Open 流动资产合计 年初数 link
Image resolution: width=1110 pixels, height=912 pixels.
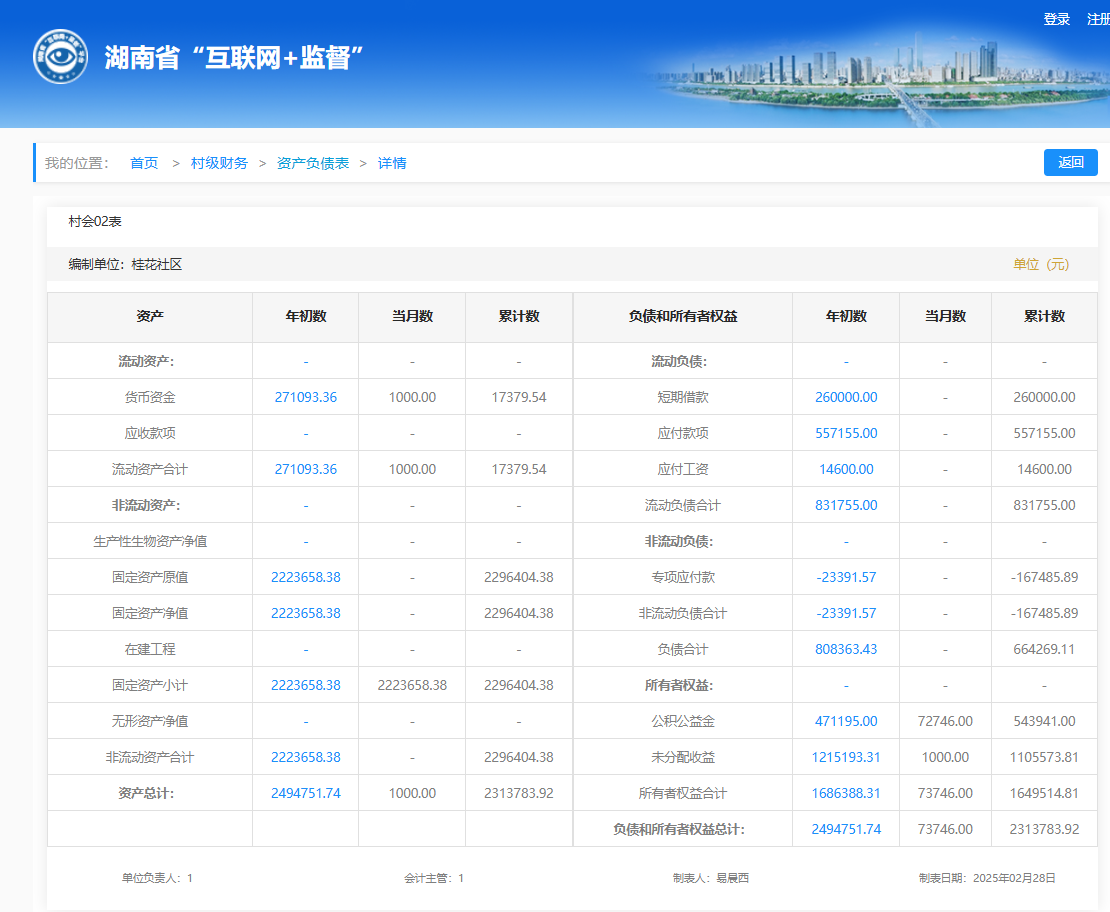[x=306, y=469]
